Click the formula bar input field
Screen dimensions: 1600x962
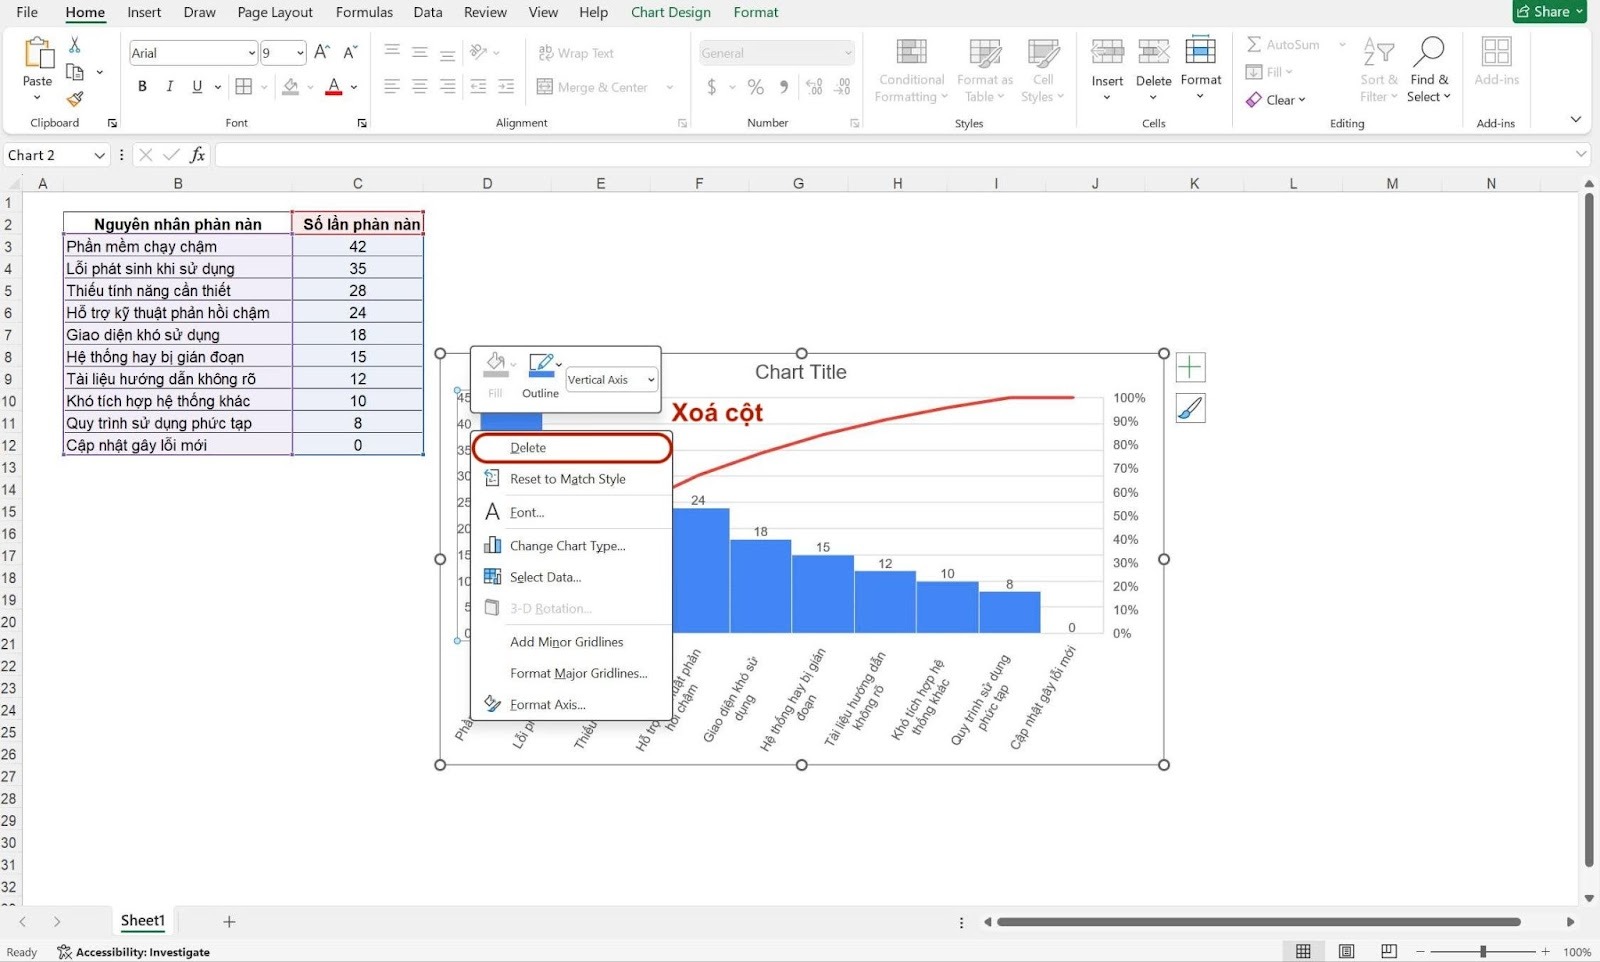point(890,155)
